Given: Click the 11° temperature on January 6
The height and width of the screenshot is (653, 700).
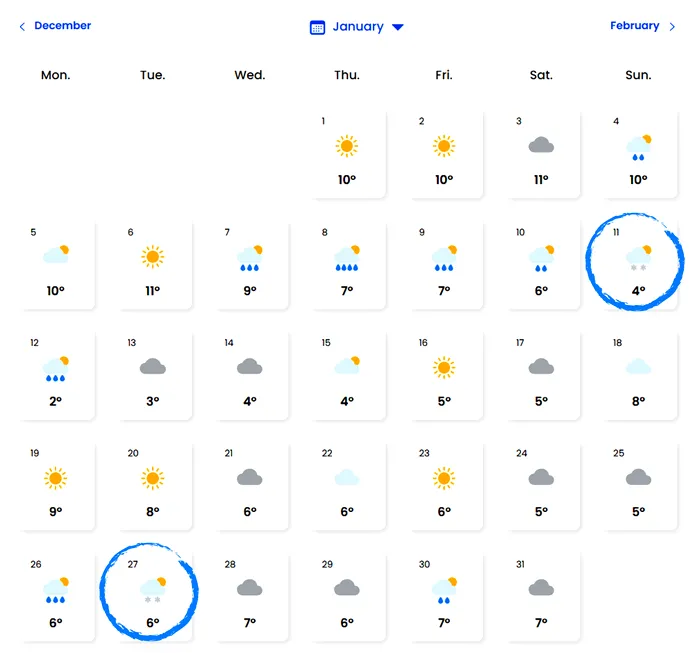Looking at the screenshot, I should pyautogui.click(x=152, y=291).
